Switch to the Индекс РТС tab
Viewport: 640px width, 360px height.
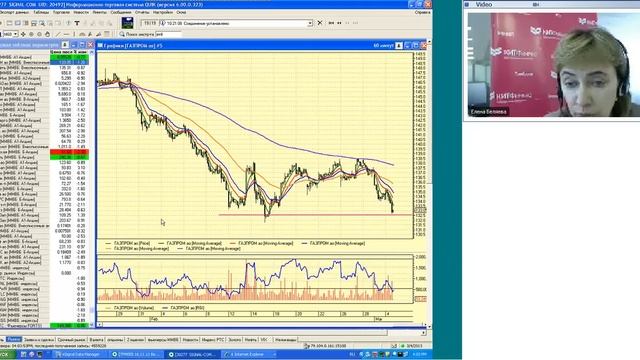213,340
